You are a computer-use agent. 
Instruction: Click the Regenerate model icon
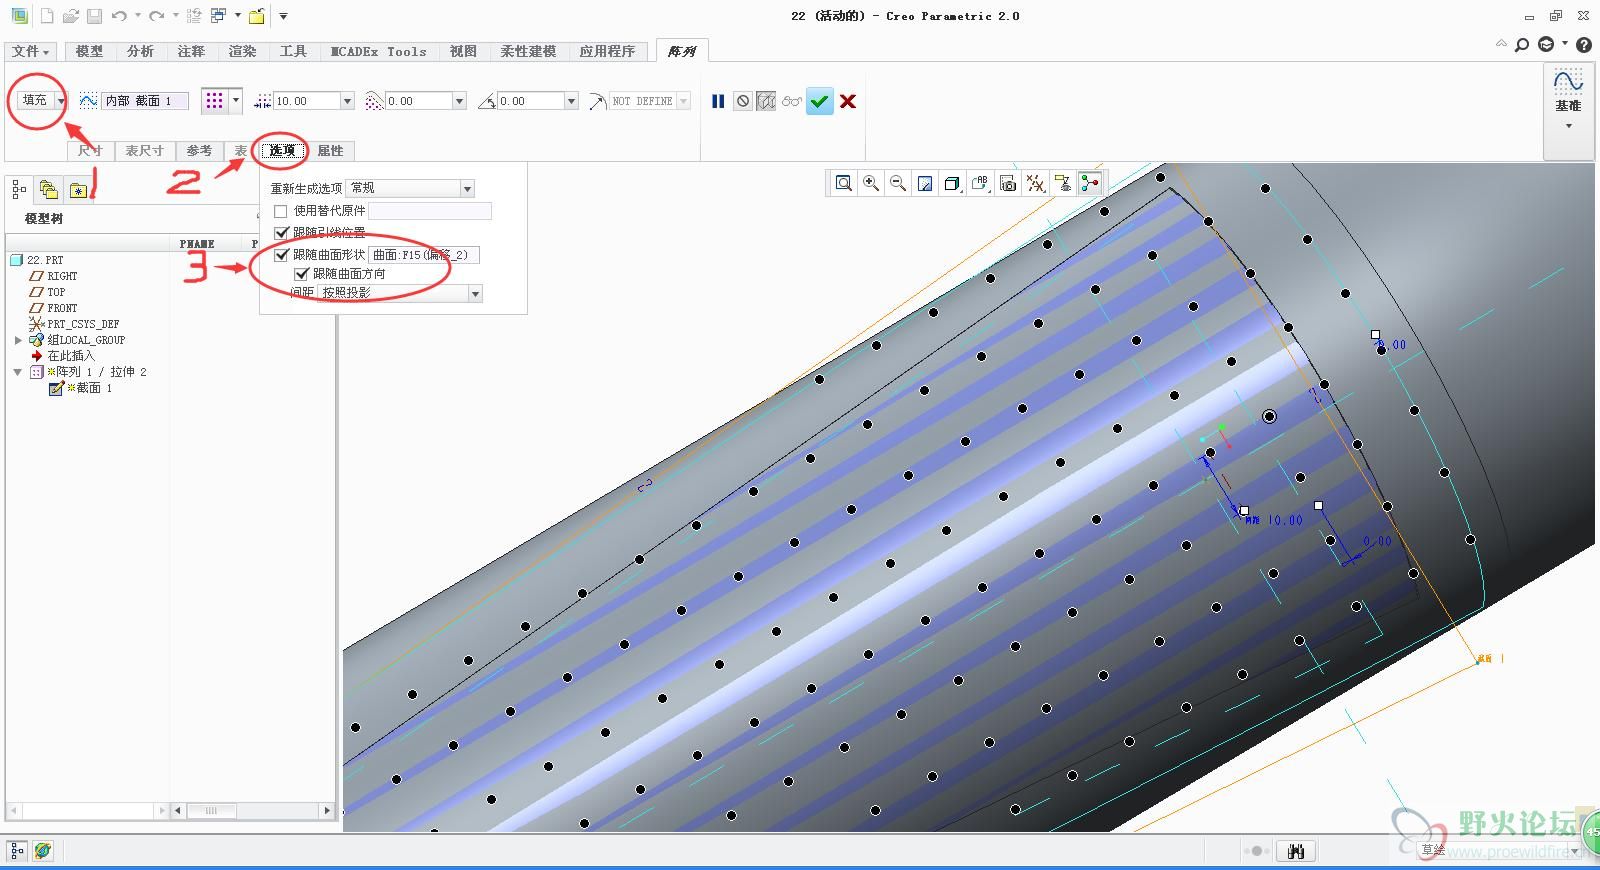pos(194,16)
